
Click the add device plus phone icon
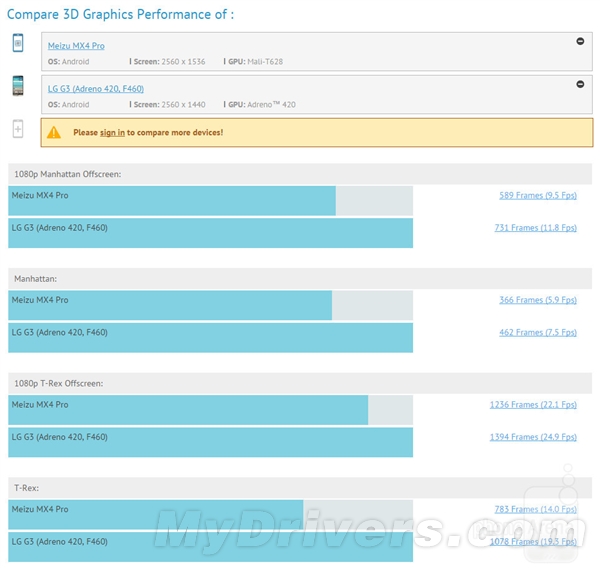[x=18, y=129]
